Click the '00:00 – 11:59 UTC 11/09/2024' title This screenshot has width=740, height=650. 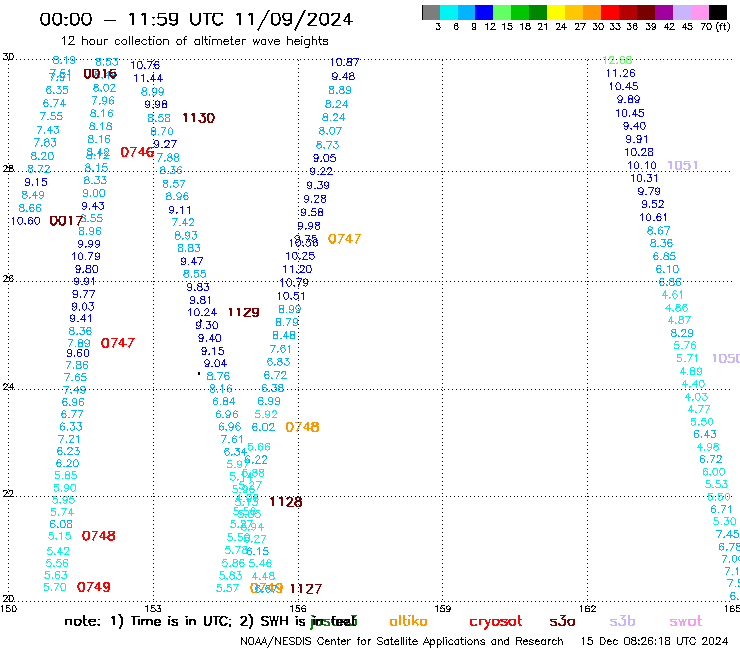196,19
